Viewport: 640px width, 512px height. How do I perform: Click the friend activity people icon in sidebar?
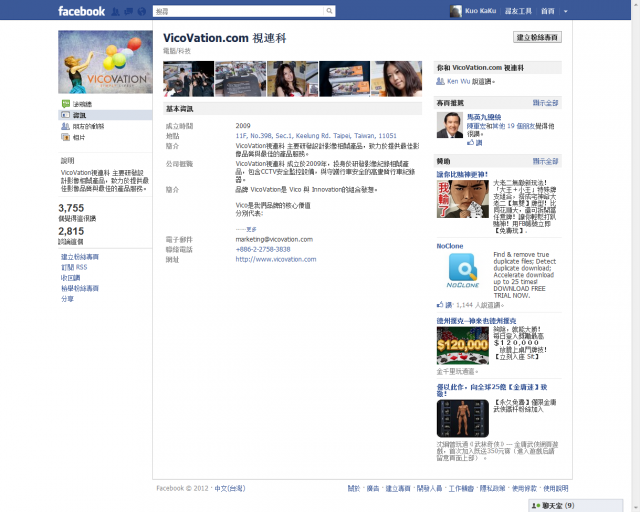[x=65, y=126]
